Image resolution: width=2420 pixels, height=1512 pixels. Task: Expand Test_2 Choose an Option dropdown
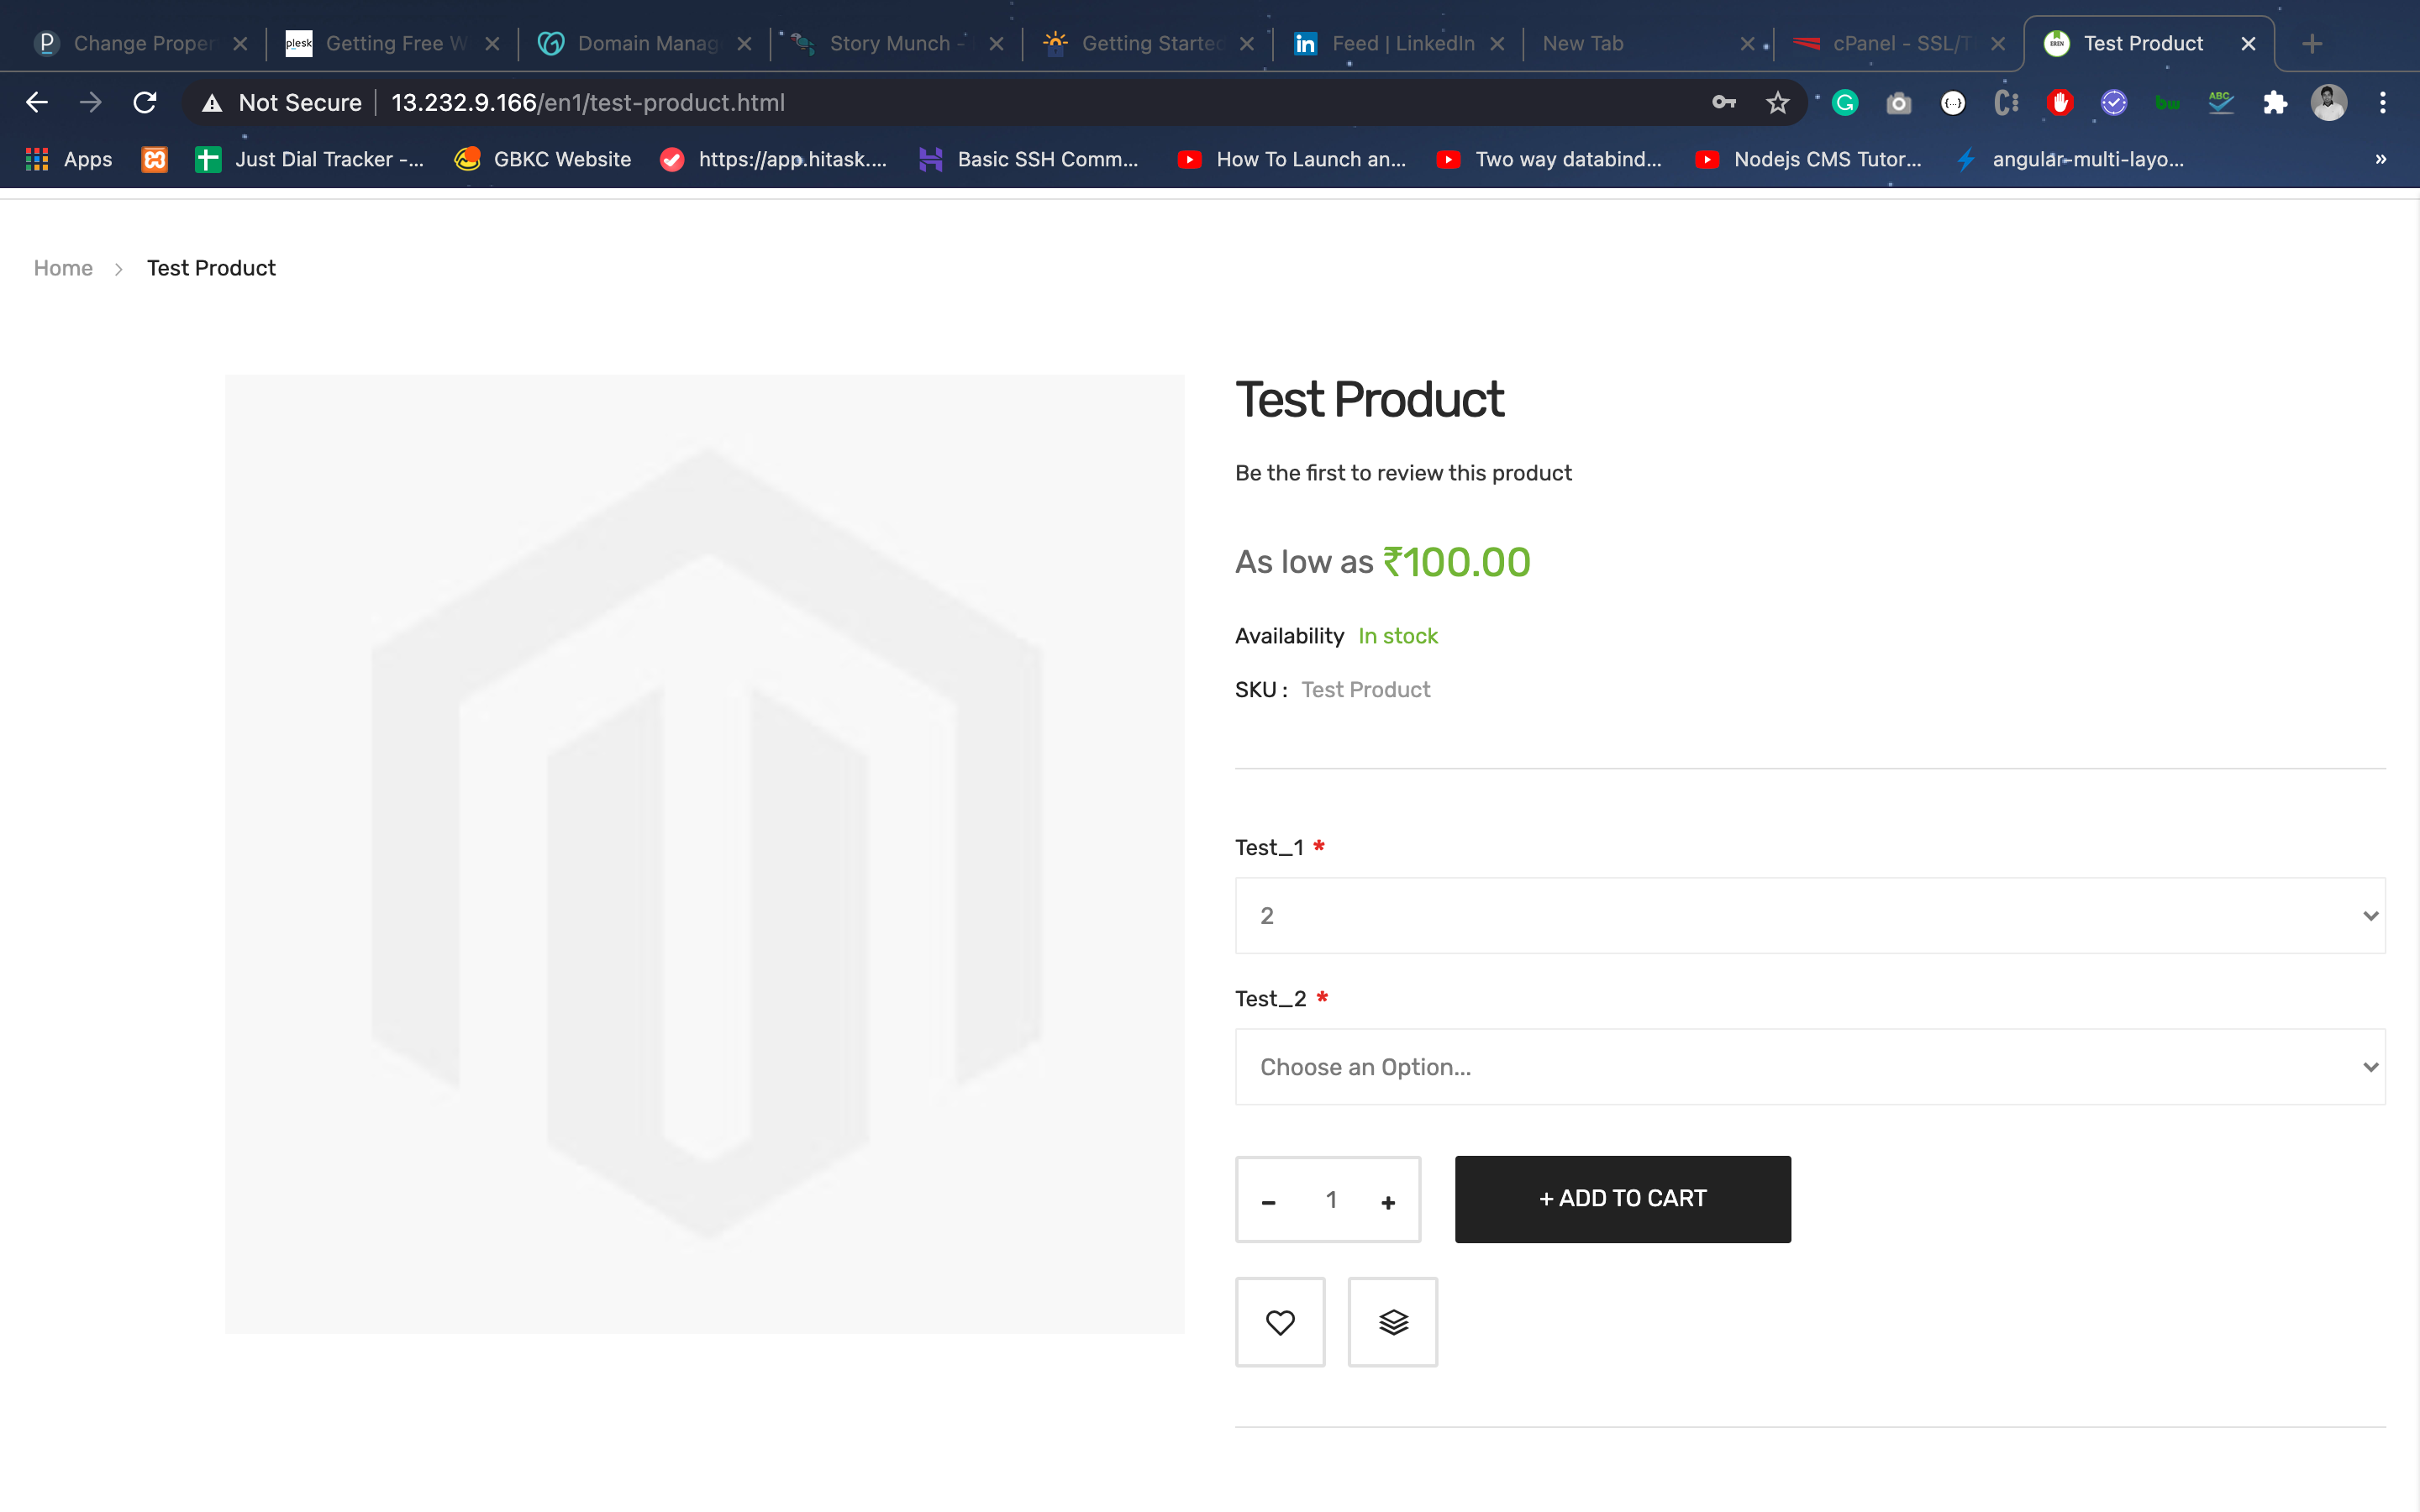tap(1809, 1066)
